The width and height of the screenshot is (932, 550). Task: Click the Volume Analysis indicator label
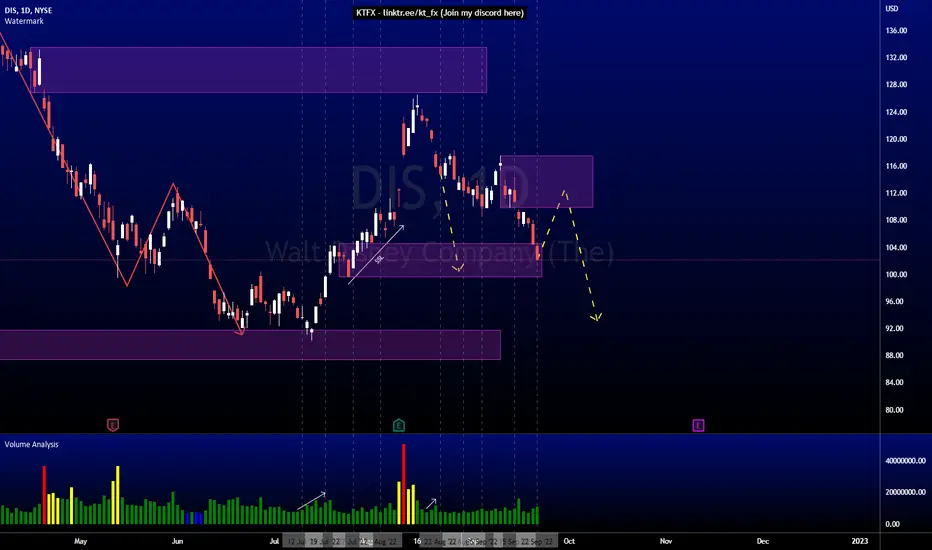(32, 444)
